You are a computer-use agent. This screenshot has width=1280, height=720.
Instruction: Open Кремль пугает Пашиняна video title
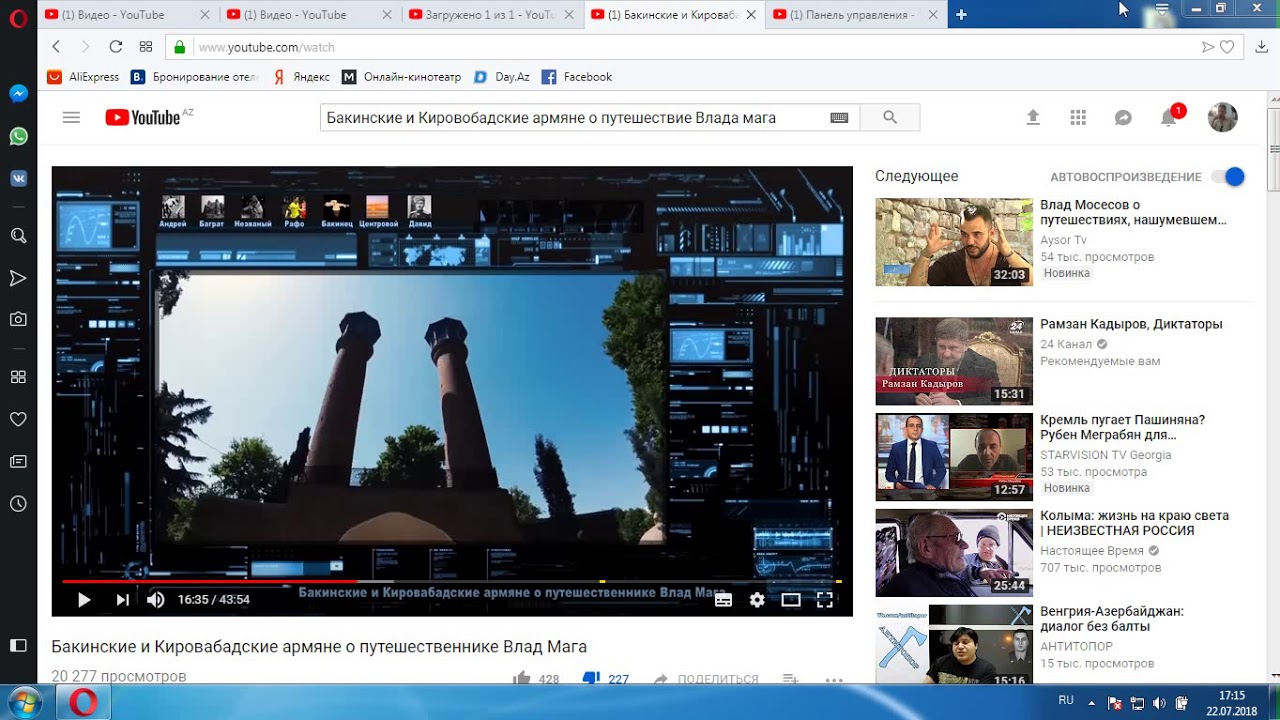click(x=1122, y=427)
